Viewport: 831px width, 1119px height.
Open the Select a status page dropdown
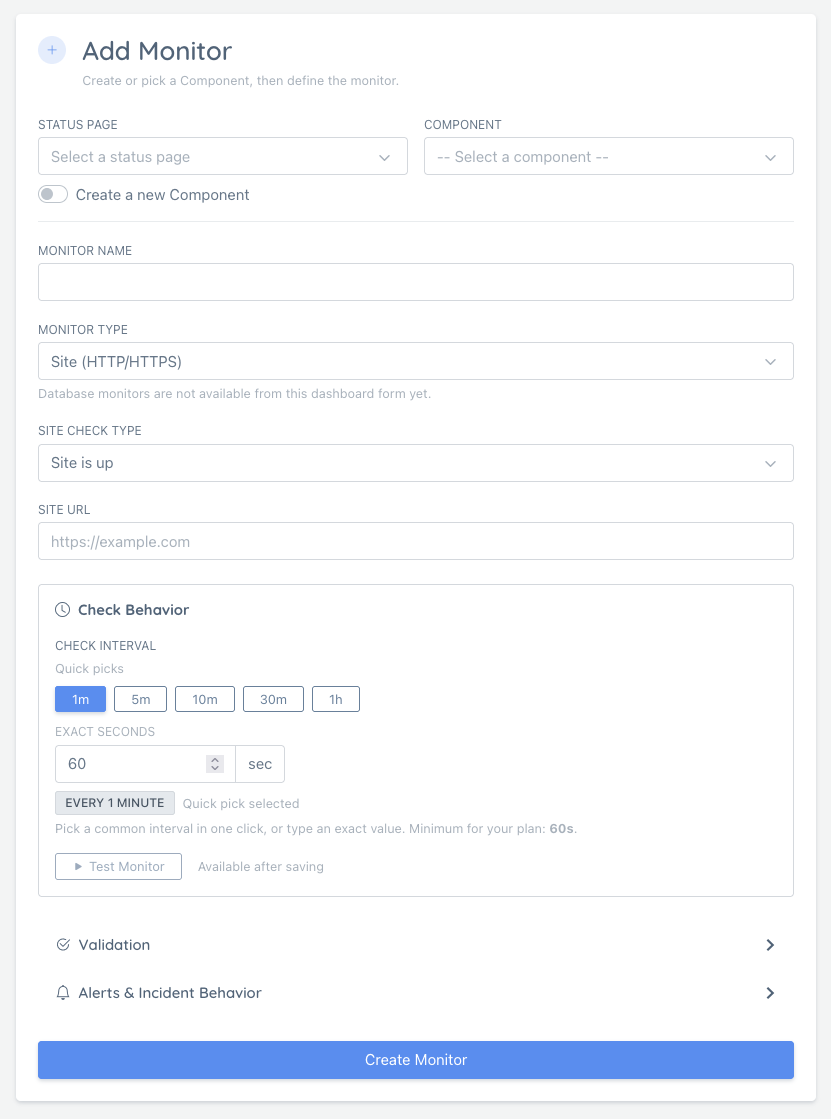pos(222,156)
